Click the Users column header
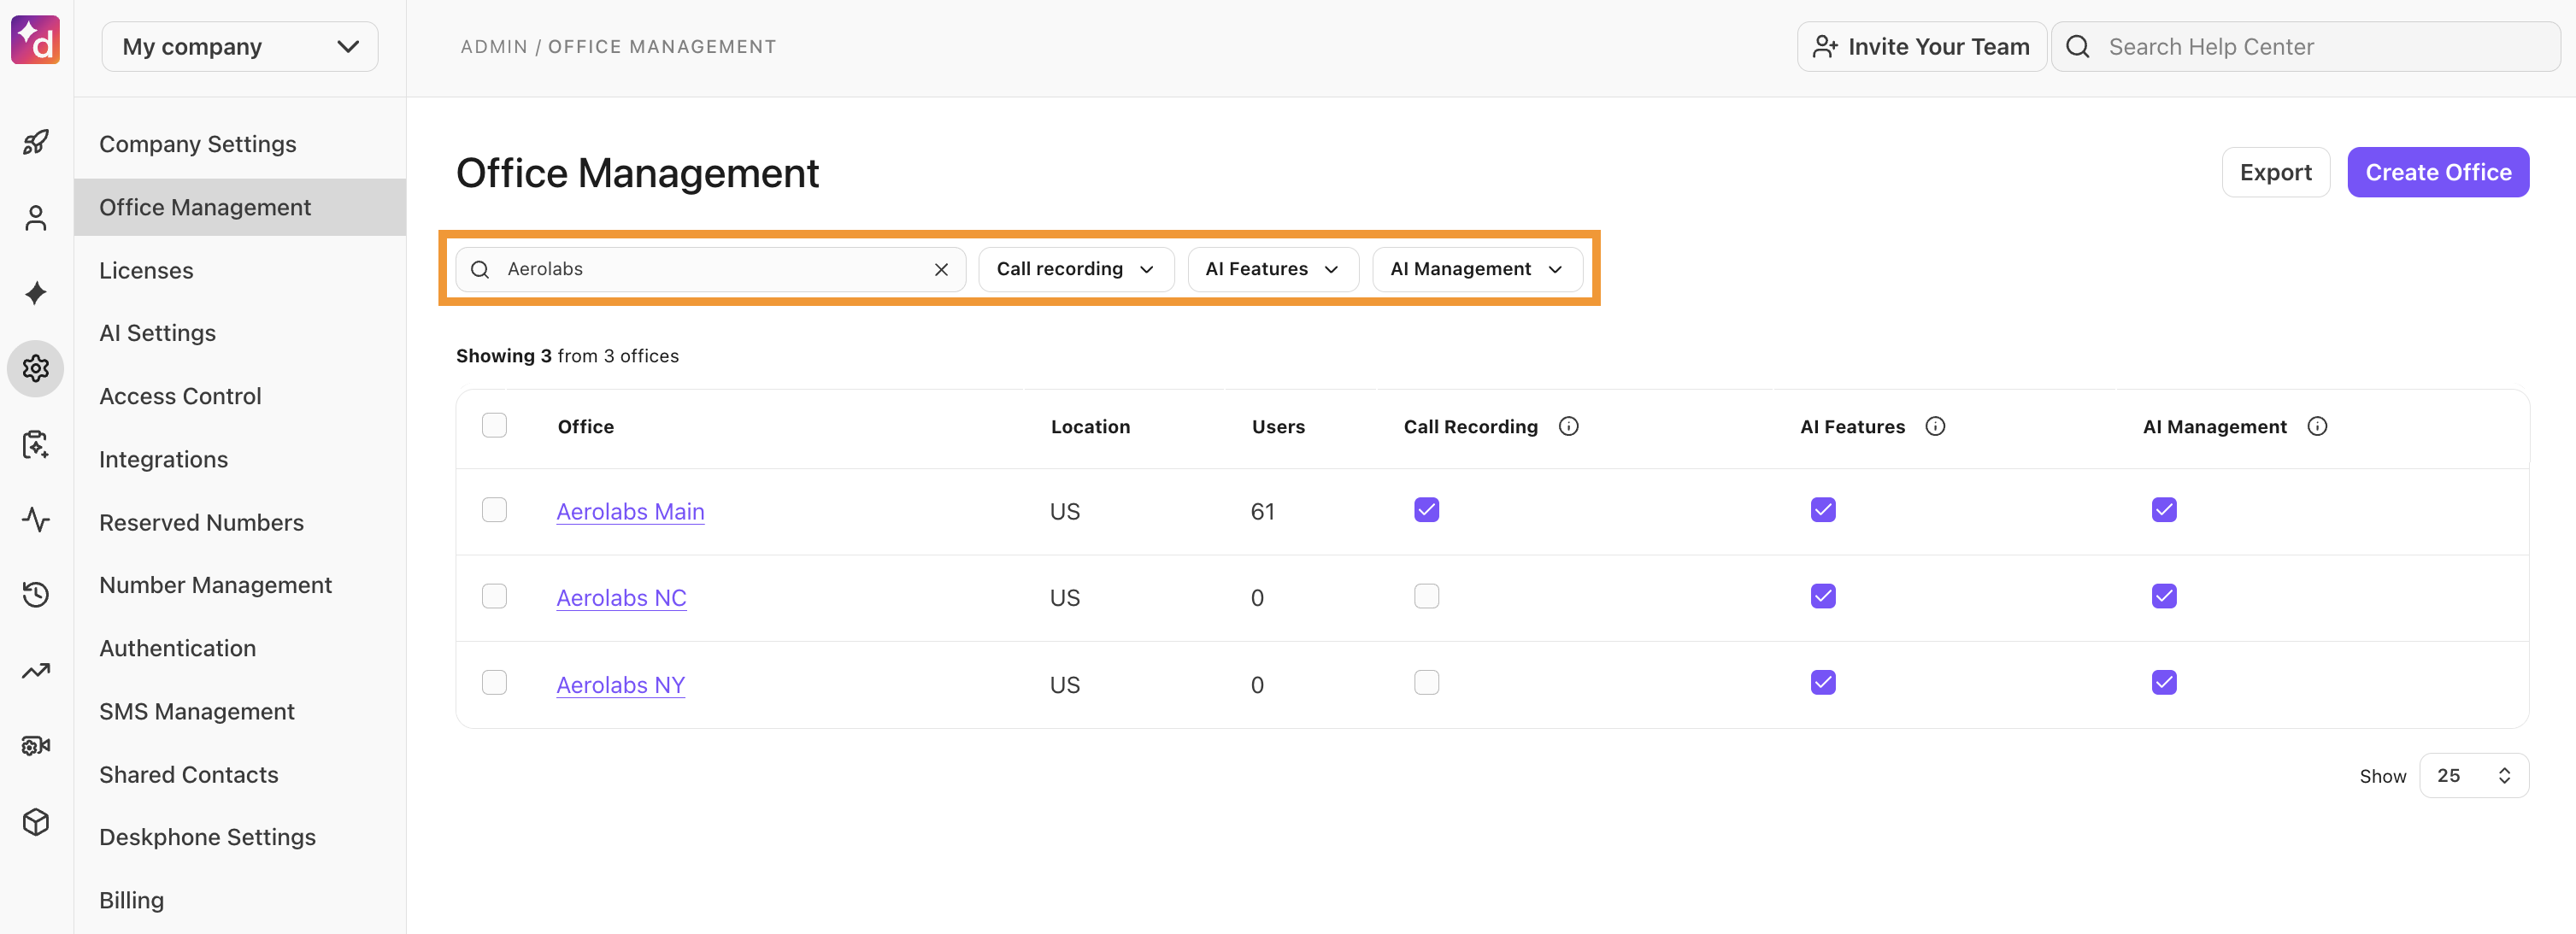Image resolution: width=2576 pixels, height=934 pixels. [1278, 426]
